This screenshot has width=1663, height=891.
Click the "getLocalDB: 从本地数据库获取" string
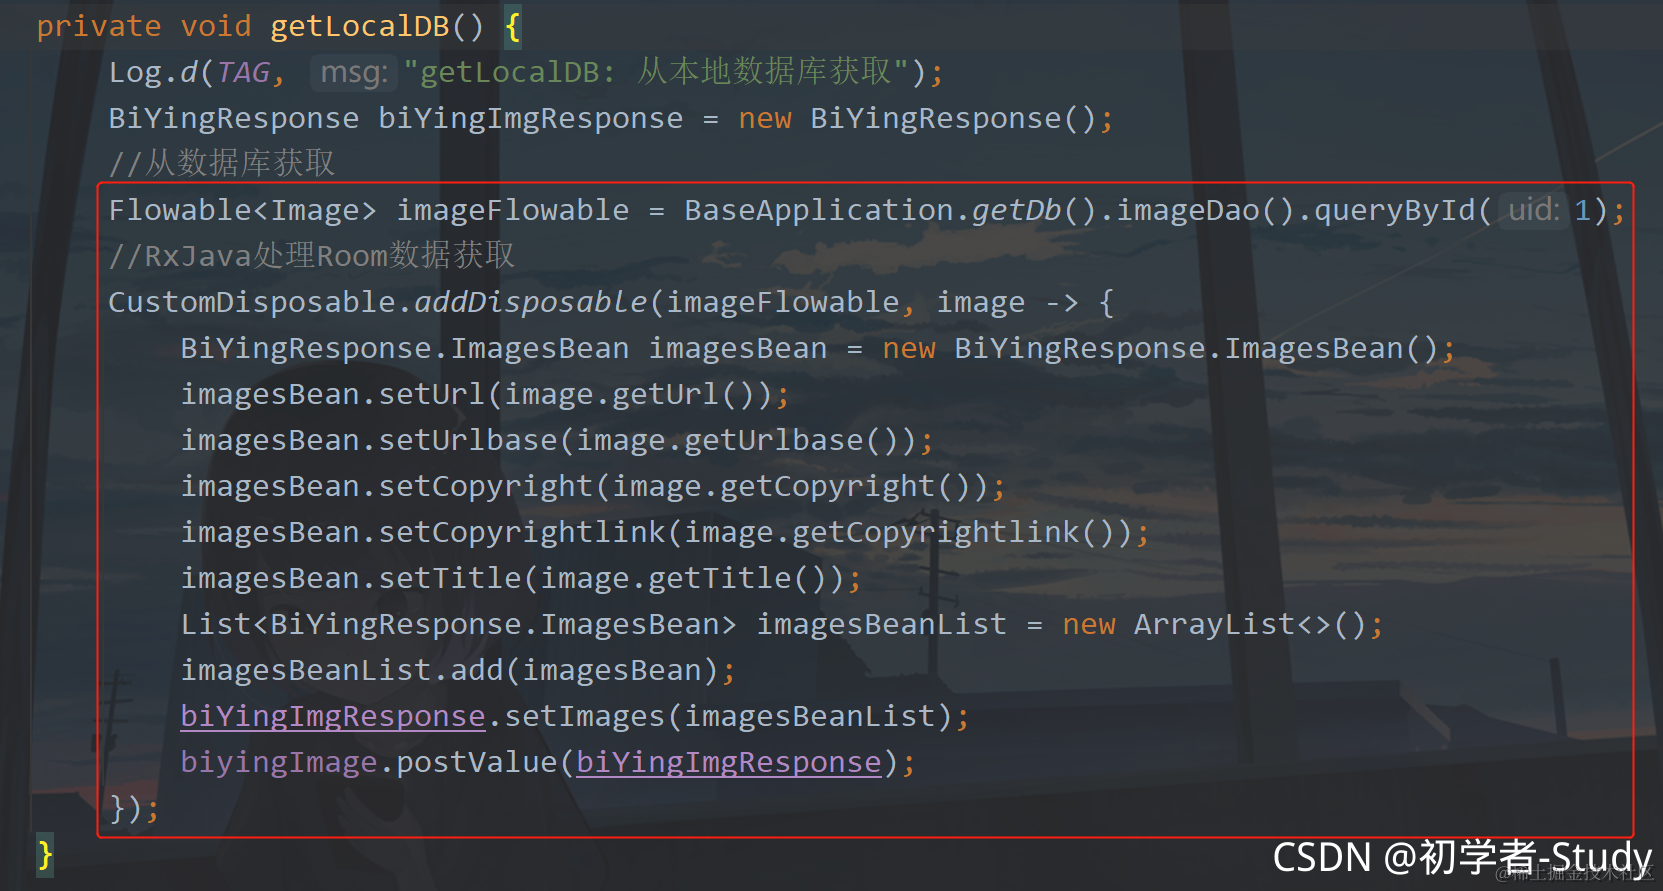[656, 72]
